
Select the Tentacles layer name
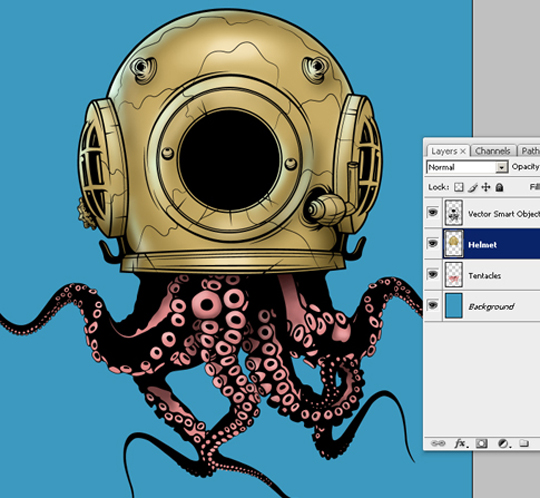485,276
